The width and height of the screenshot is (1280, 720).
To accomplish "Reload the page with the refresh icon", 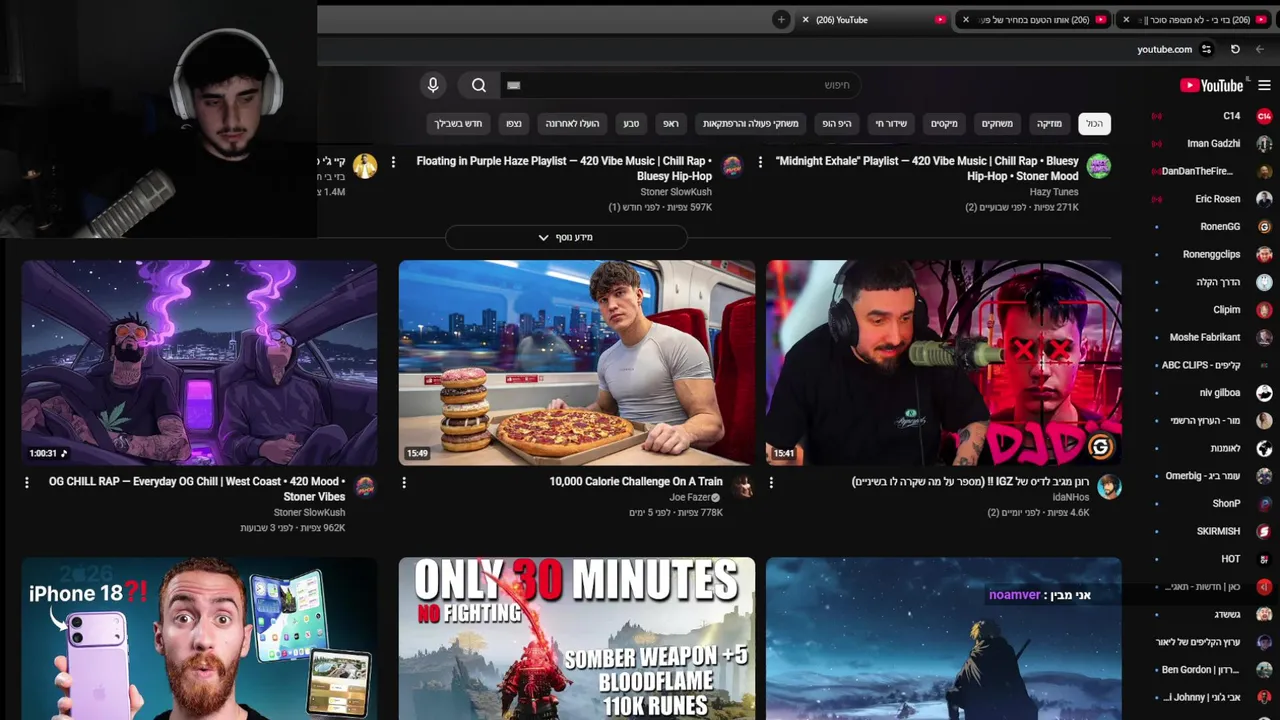I will point(1235,49).
